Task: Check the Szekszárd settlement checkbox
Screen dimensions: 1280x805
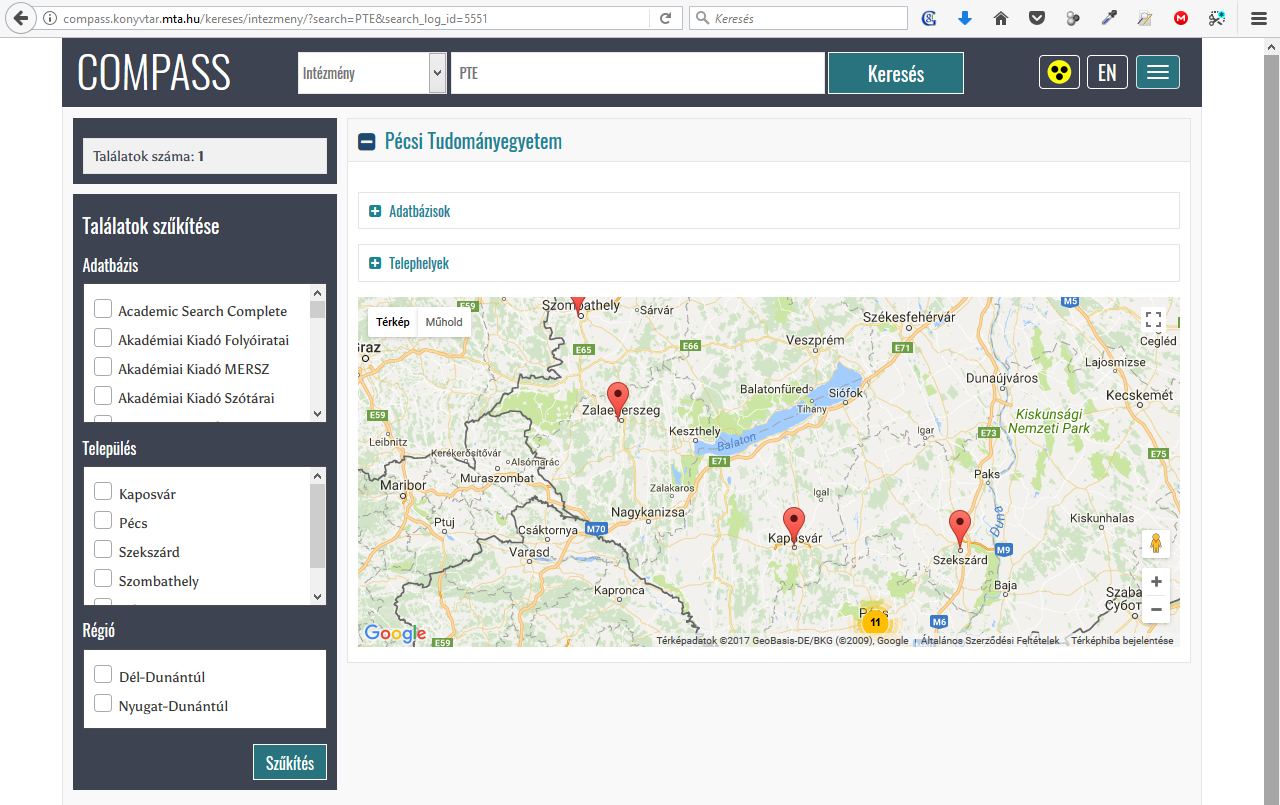Action: [x=103, y=550]
